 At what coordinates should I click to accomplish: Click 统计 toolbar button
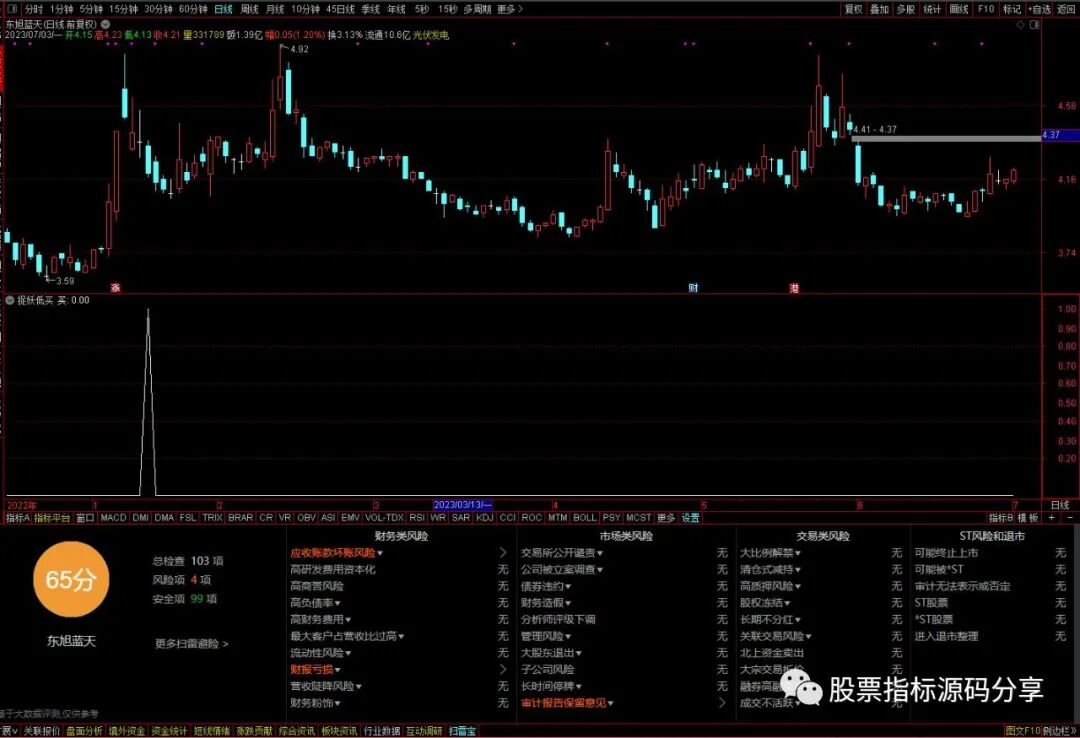click(x=932, y=9)
